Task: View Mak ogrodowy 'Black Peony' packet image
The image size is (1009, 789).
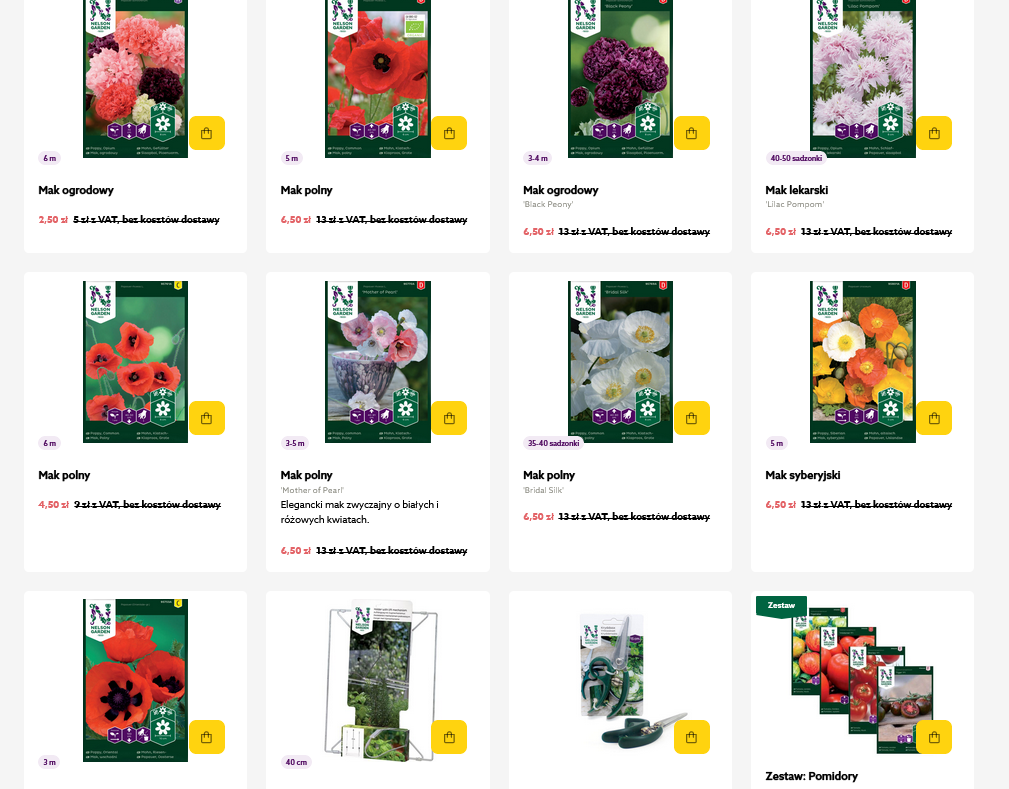Action: pyautogui.click(x=620, y=79)
